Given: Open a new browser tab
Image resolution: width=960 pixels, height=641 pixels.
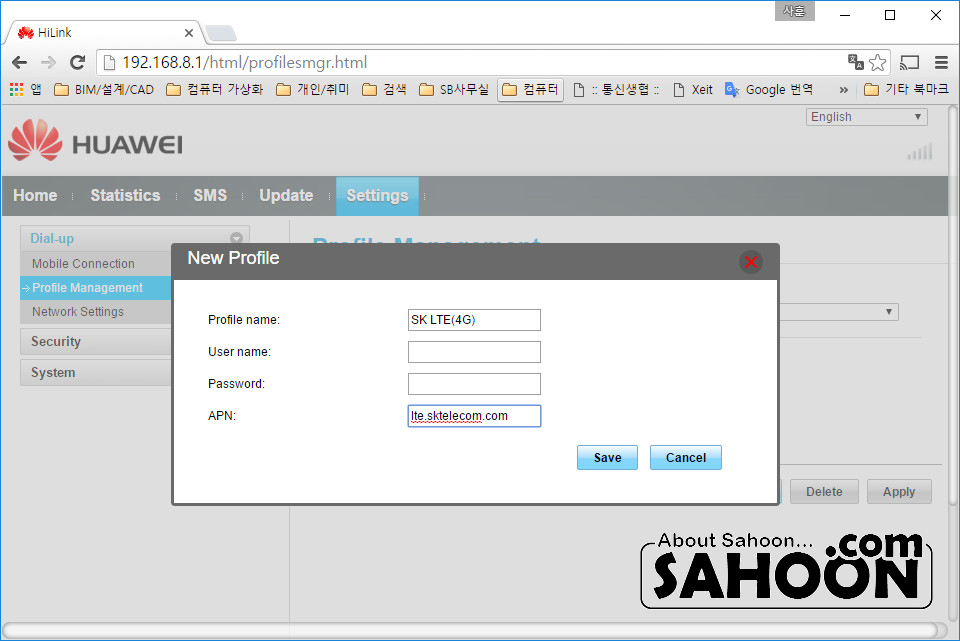Looking at the screenshot, I should (x=220, y=33).
